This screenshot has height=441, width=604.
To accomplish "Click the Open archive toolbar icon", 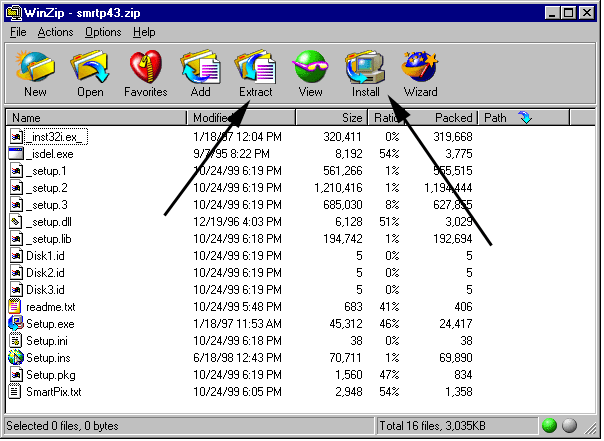I will [x=90, y=67].
